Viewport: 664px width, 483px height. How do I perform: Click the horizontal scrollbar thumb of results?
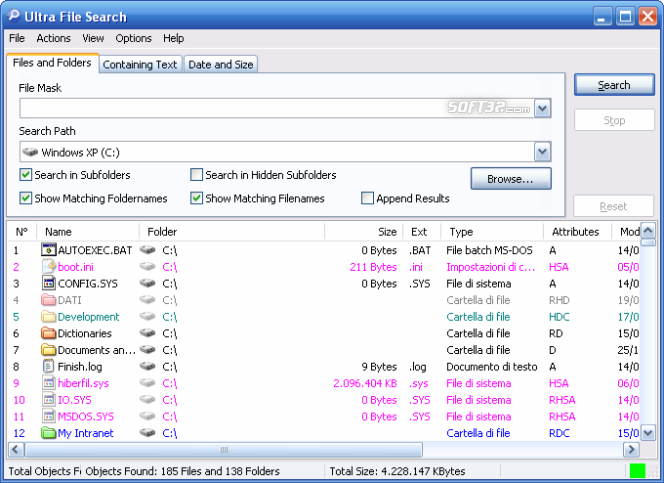[224, 450]
